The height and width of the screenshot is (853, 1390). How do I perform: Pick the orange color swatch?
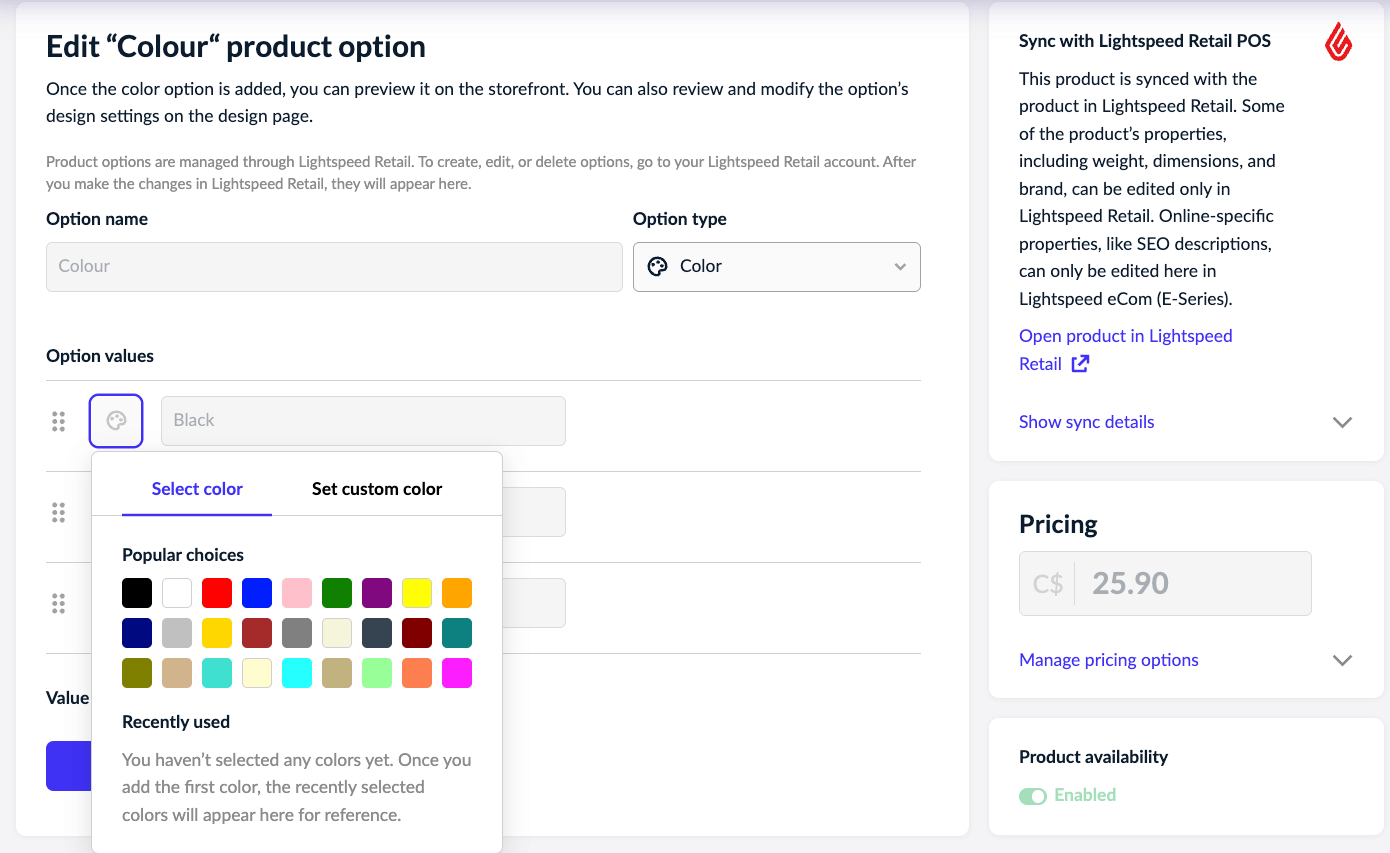pos(457,593)
